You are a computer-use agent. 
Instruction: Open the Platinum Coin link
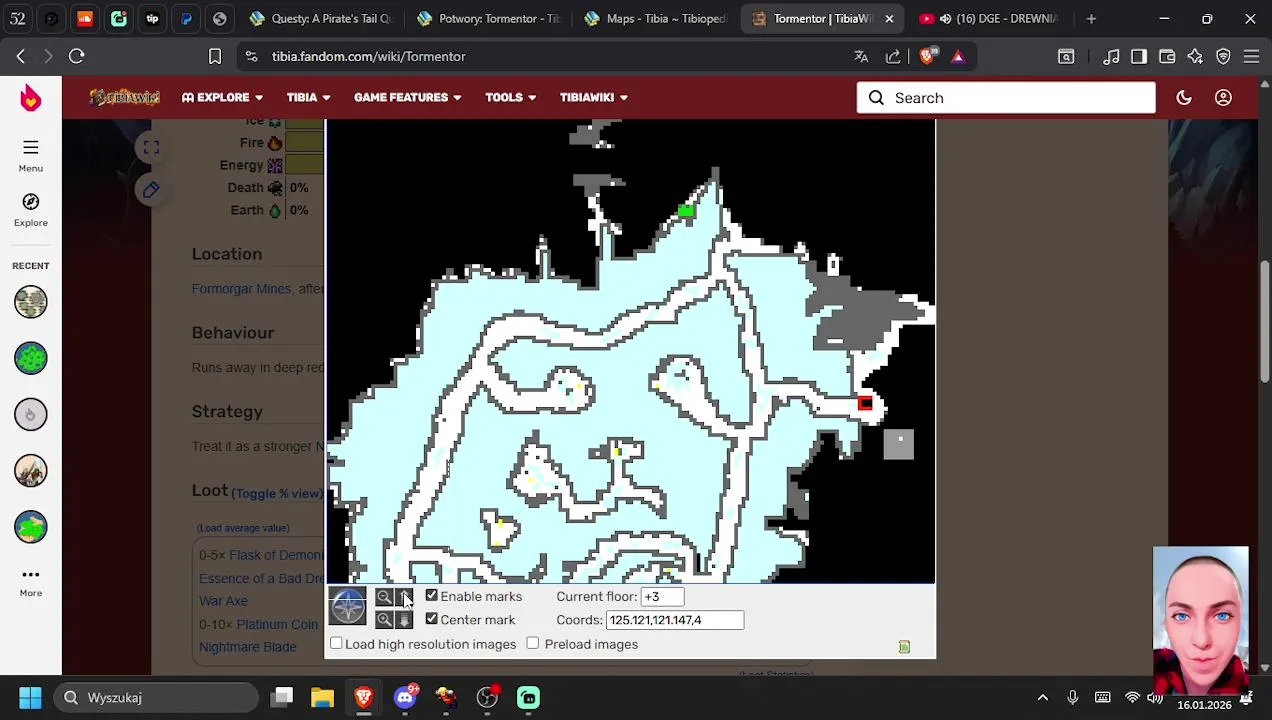click(277, 624)
